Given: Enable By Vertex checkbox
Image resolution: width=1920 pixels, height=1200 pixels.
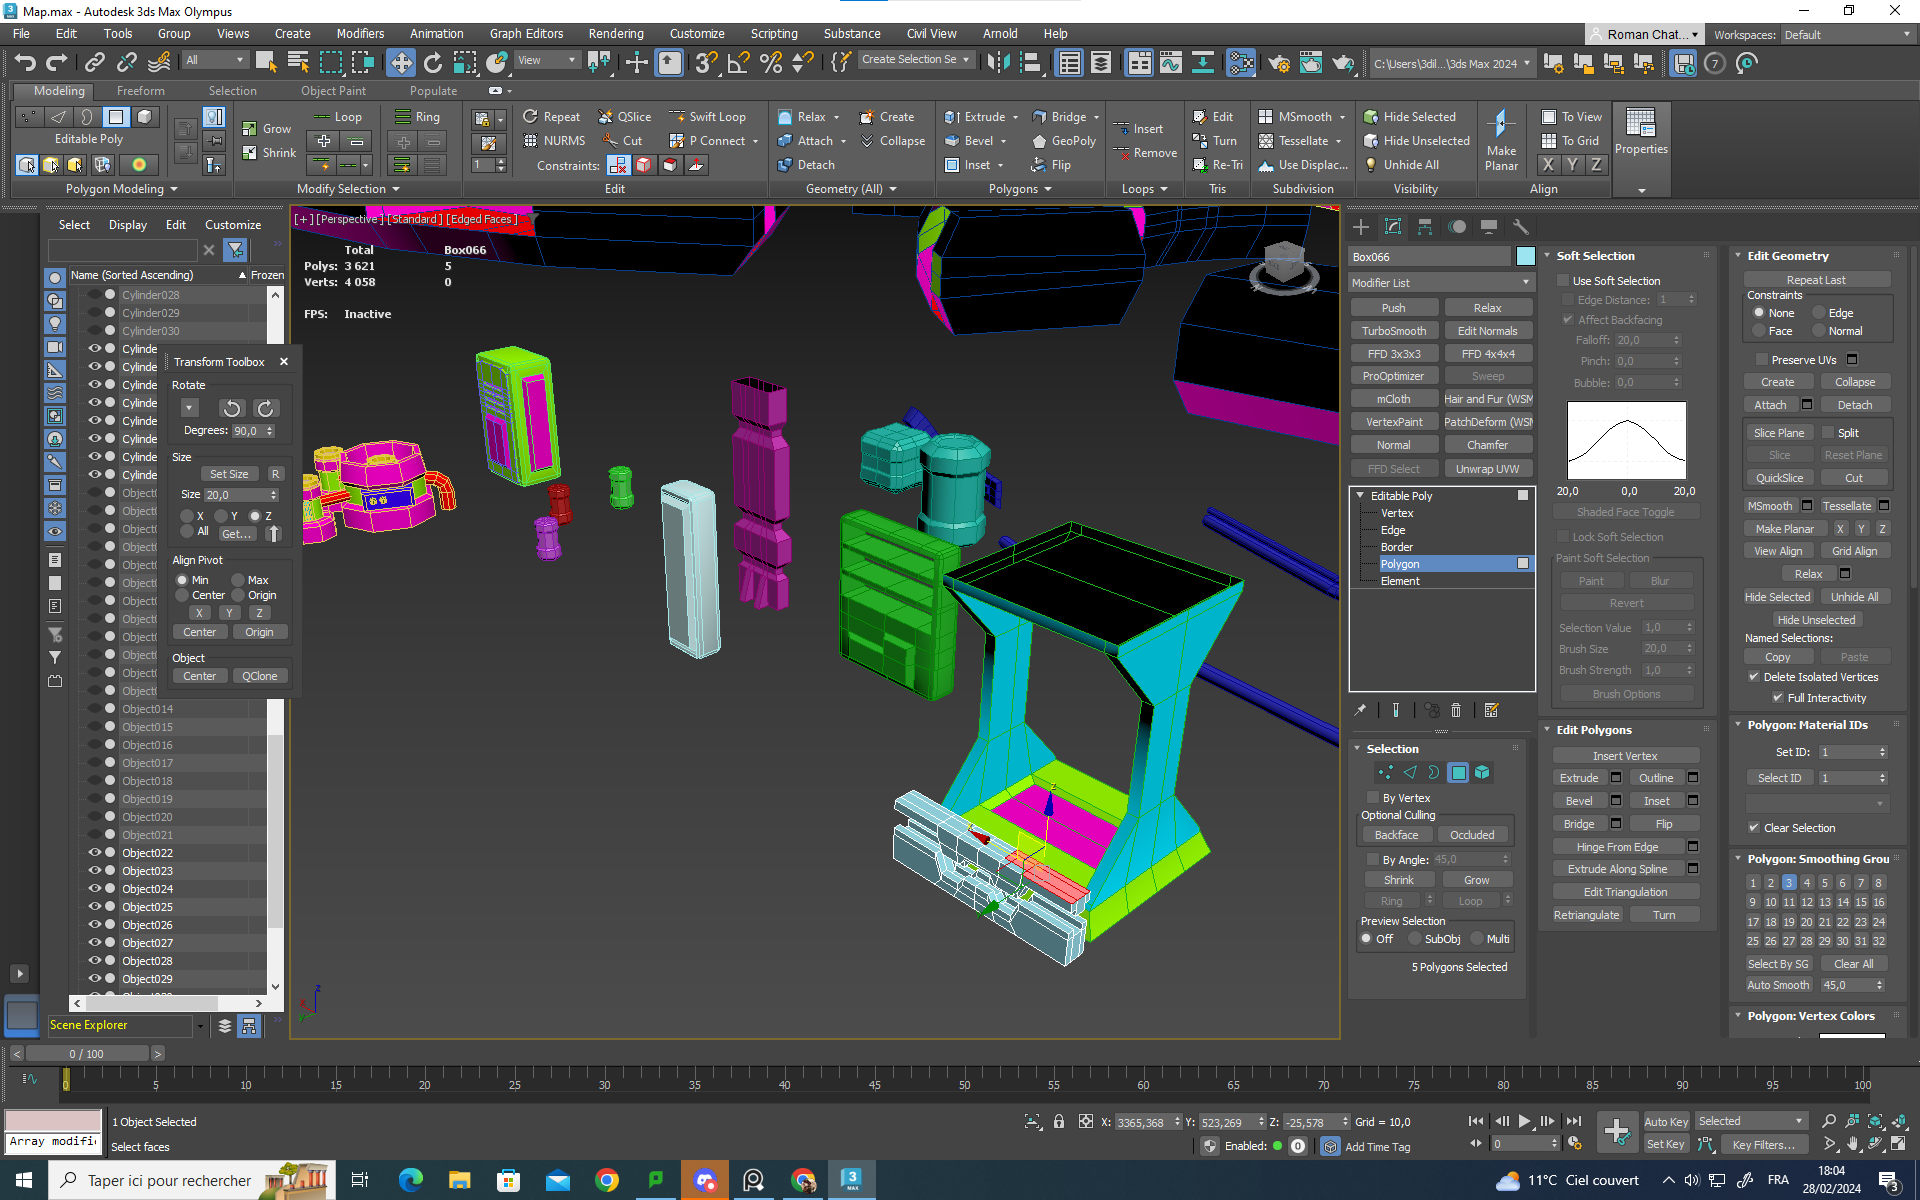Looking at the screenshot, I should (x=1373, y=798).
